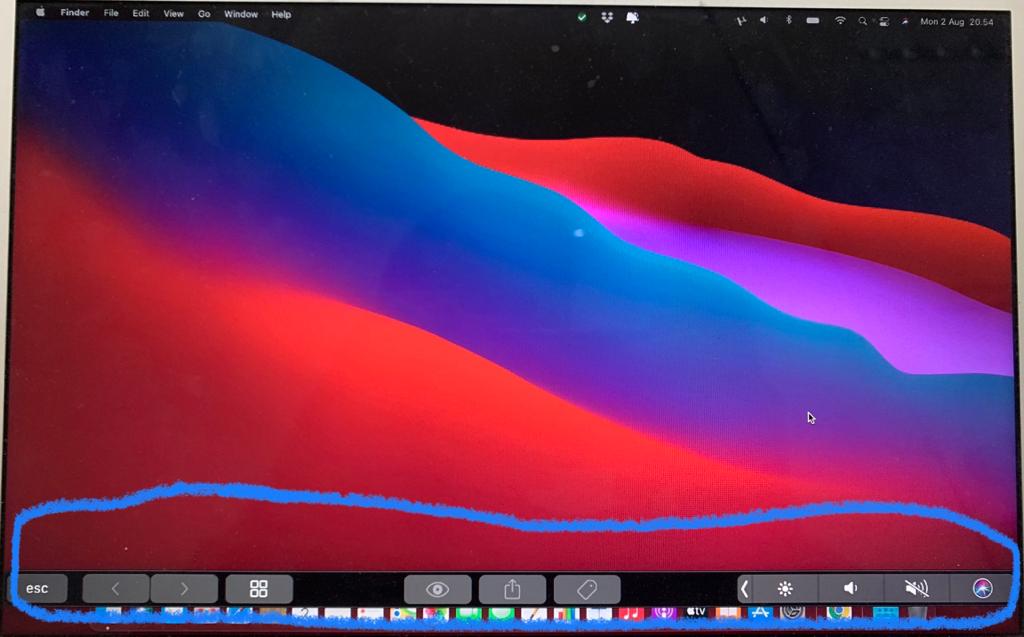This screenshot has height=637, width=1024.
Task: Open the Edit menu
Action: tap(140, 13)
